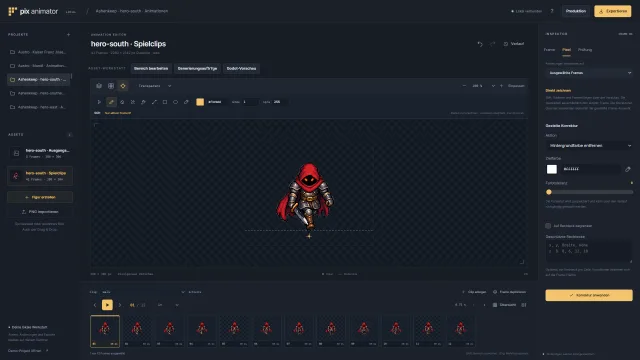Select frame 12 thumbnail in timeline

(x=461, y=331)
